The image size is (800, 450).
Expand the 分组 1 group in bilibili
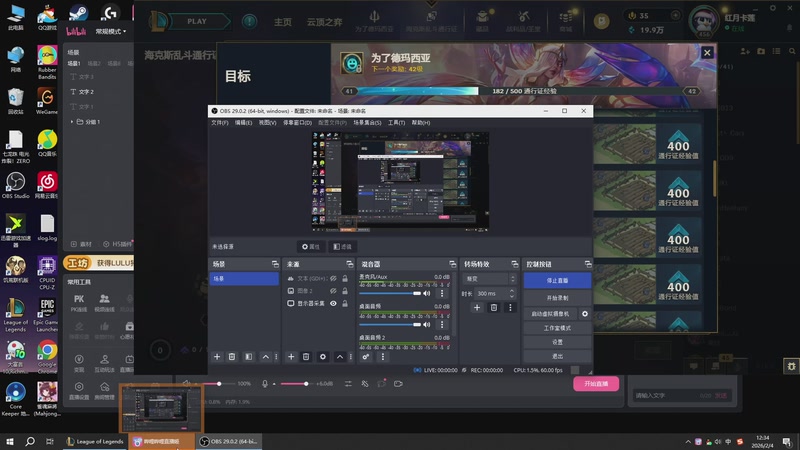point(72,122)
